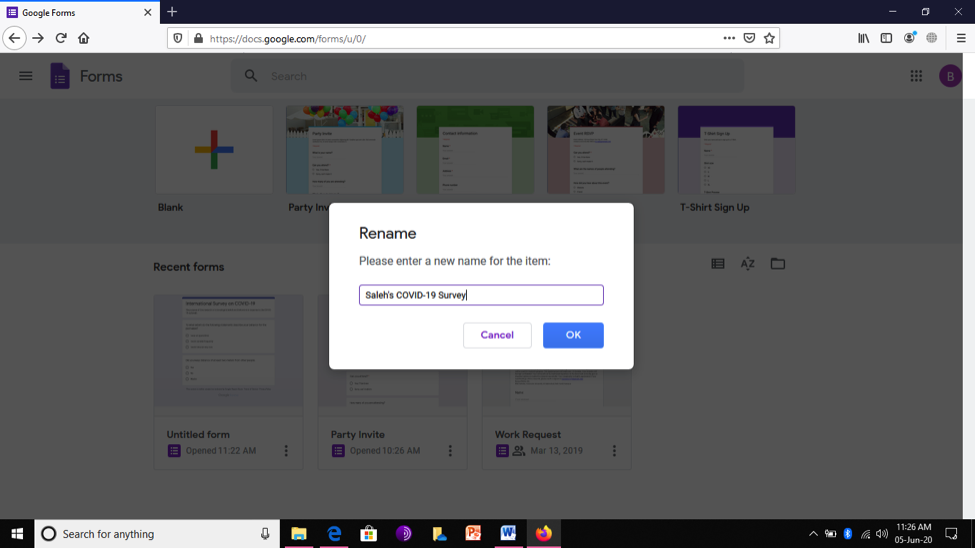Image resolution: width=975 pixels, height=549 pixels.
Task: Open PowerPoint from the taskbar
Action: coord(473,534)
